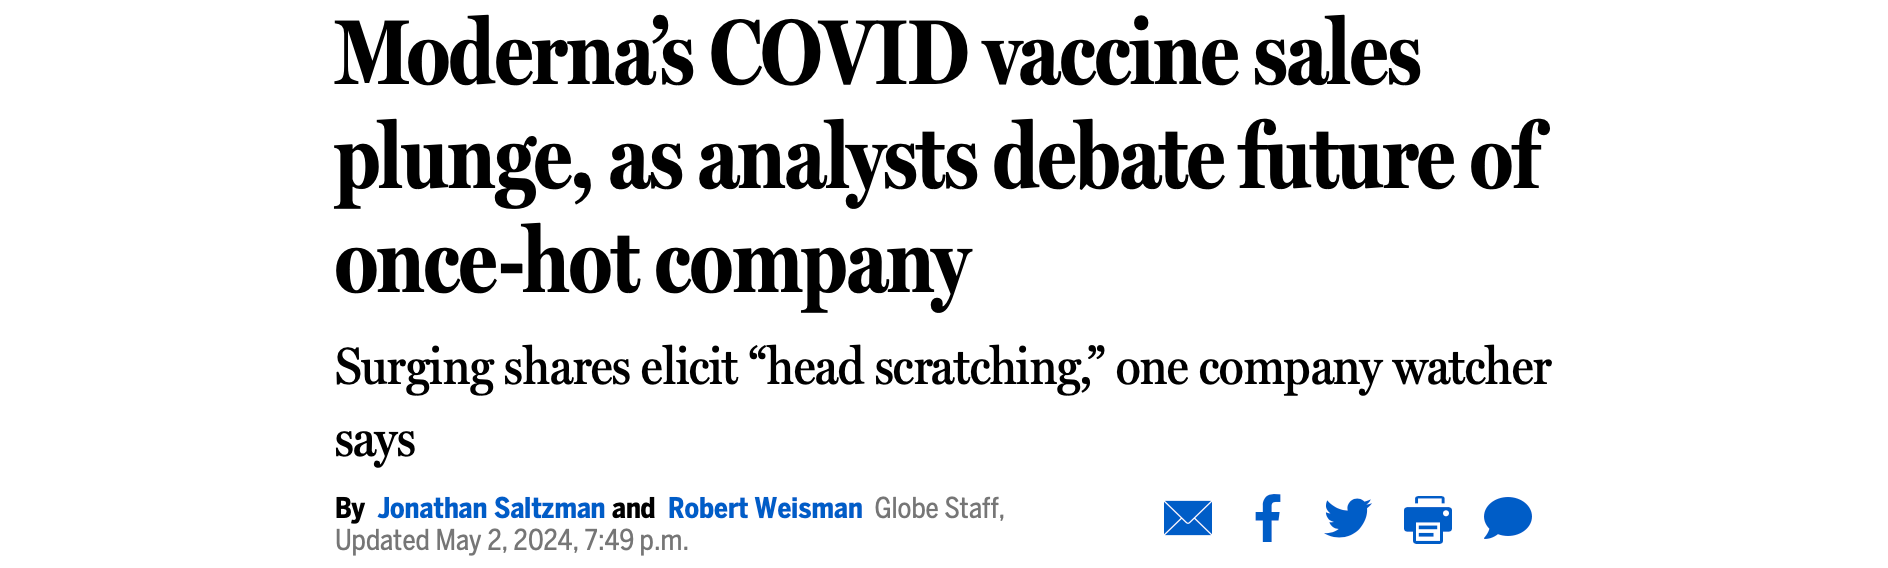The image size is (1888, 568).
Task: Click the "7:49 p.m." update time
Action: pos(636,541)
